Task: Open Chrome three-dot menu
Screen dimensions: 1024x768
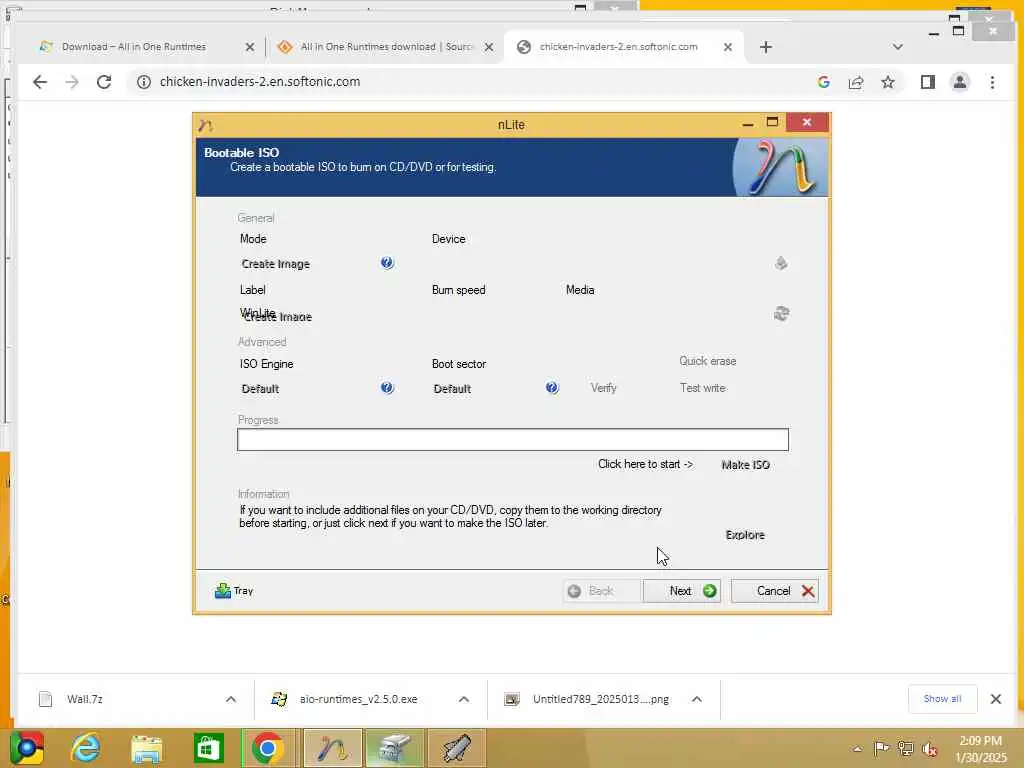Action: coord(992,82)
